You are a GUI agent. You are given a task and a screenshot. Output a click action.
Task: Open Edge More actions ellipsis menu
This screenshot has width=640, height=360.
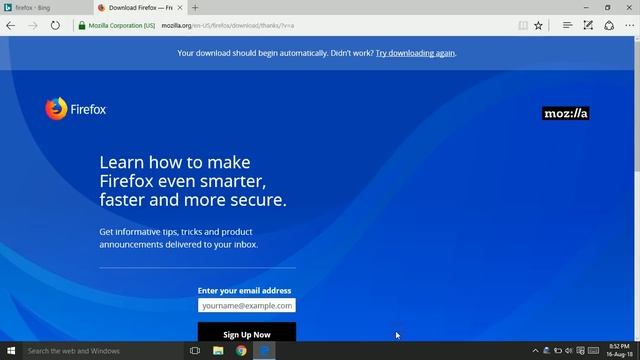[630, 25]
